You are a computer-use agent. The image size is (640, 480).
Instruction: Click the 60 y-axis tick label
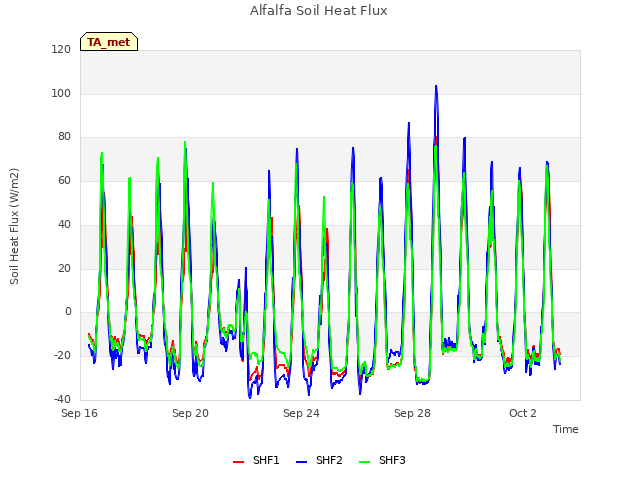tap(64, 180)
